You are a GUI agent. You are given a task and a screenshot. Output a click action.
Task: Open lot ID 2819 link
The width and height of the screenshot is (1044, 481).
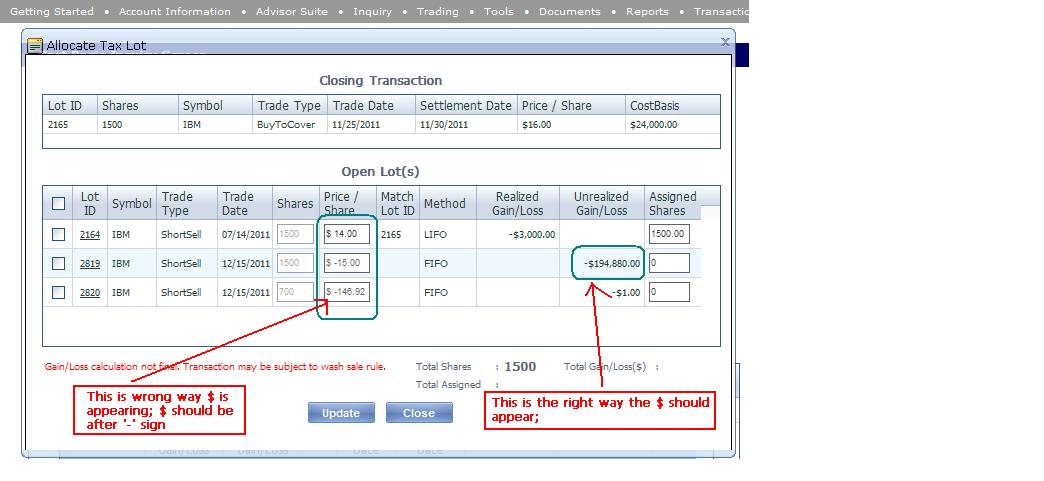click(x=90, y=263)
